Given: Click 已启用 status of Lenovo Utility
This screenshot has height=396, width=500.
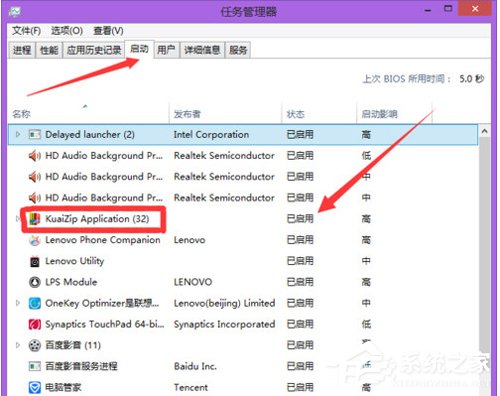Looking at the screenshot, I should (300, 261).
